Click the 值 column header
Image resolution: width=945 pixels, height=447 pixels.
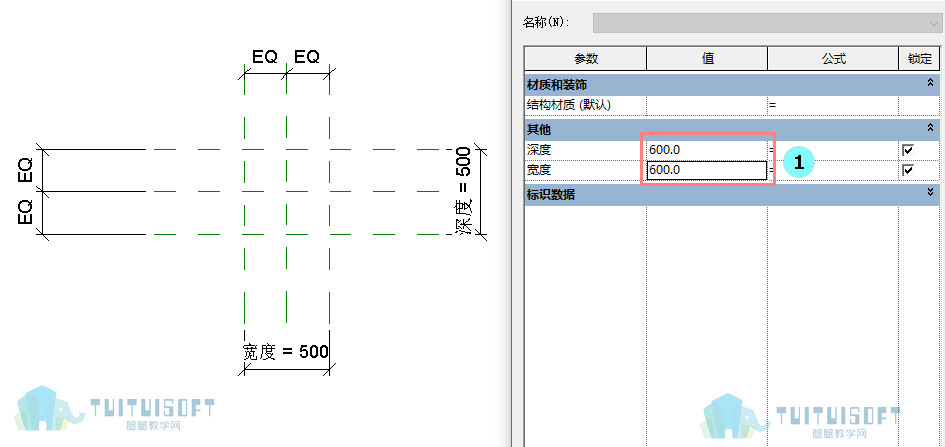(x=707, y=58)
